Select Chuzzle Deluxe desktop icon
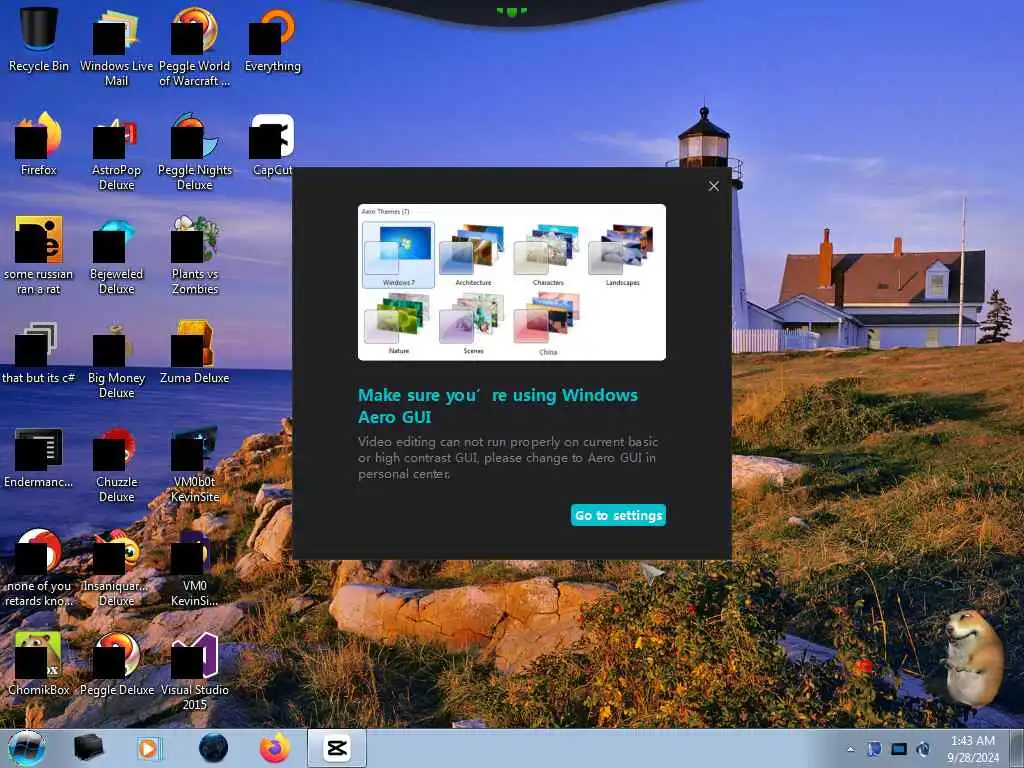This screenshot has height=768, width=1024. coord(116,464)
